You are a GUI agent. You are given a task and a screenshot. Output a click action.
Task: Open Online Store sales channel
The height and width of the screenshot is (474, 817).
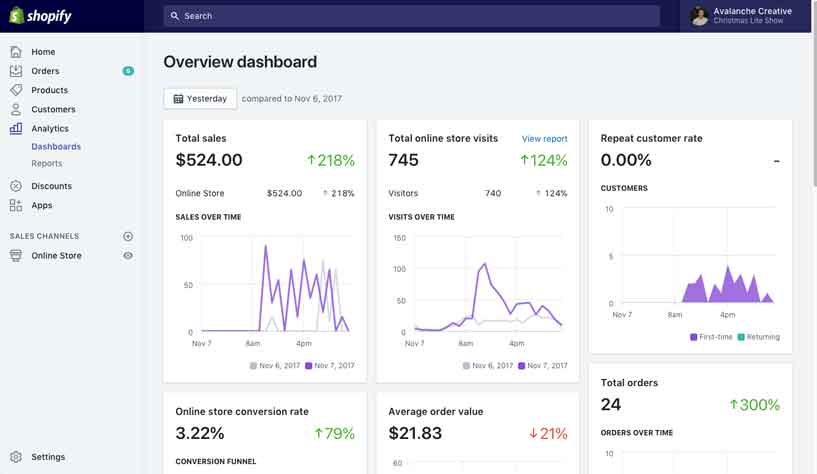[56, 256]
